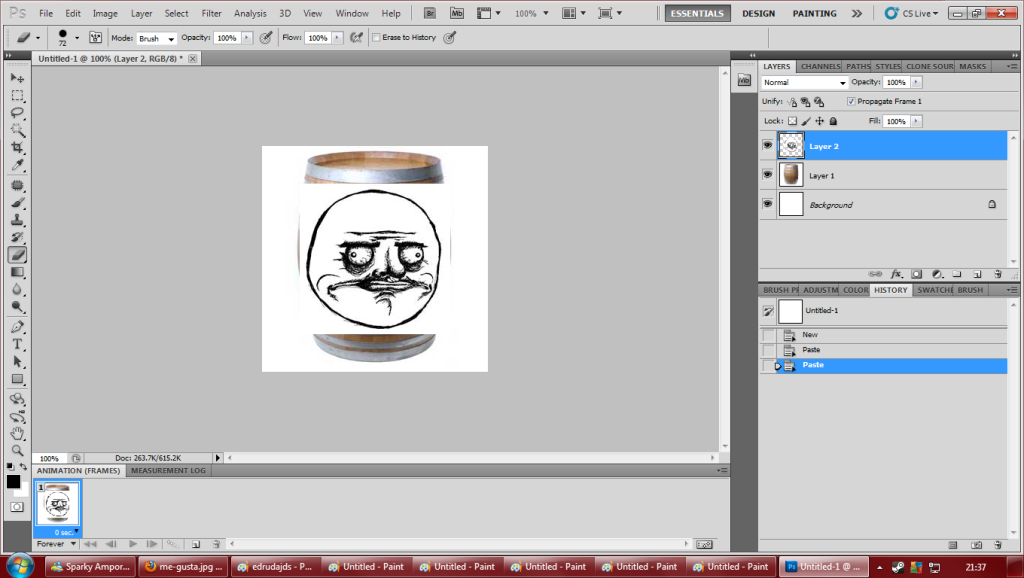This screenshot has height=578, width=1024.
Task: Enable the Erase to History checkbox
Action: 376,37
